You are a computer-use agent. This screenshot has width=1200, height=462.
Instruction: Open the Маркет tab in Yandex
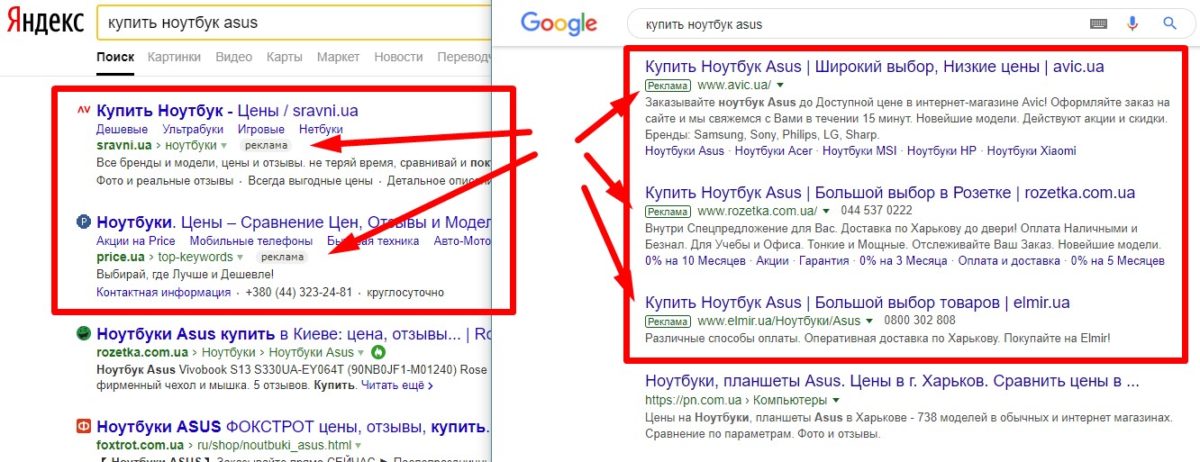tap(338, 57)
